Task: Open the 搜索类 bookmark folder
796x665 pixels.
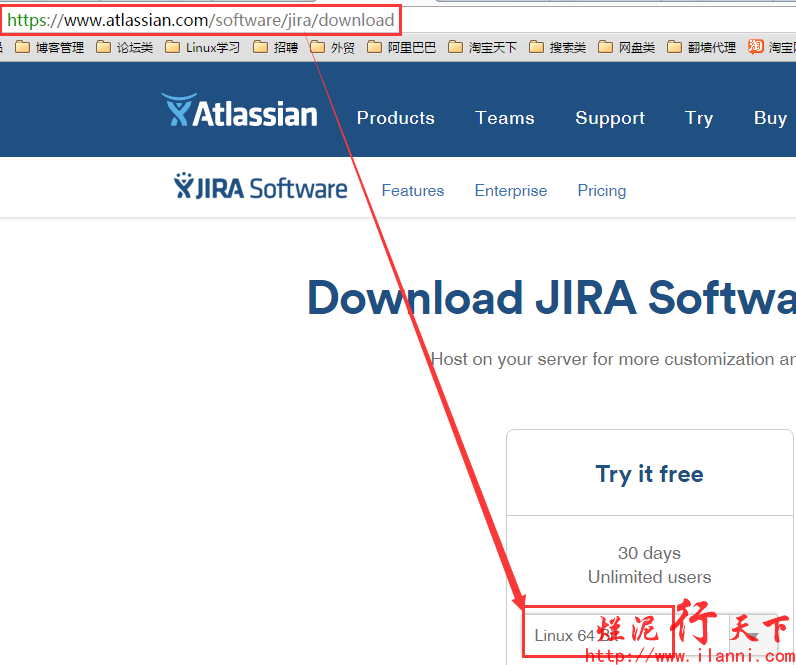Action: [558, 47]
